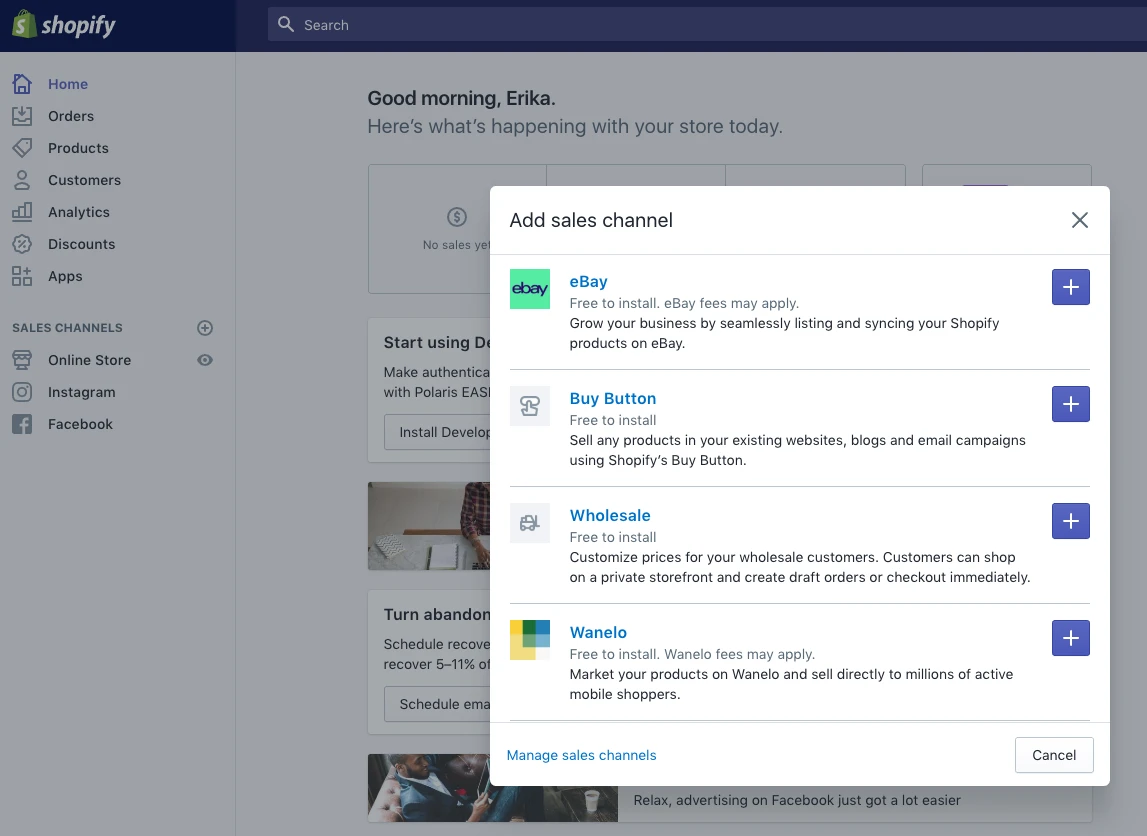Click the 'No sales yet' text
The width and height of the screenshot is (1147, 836).
pos(456,245)
